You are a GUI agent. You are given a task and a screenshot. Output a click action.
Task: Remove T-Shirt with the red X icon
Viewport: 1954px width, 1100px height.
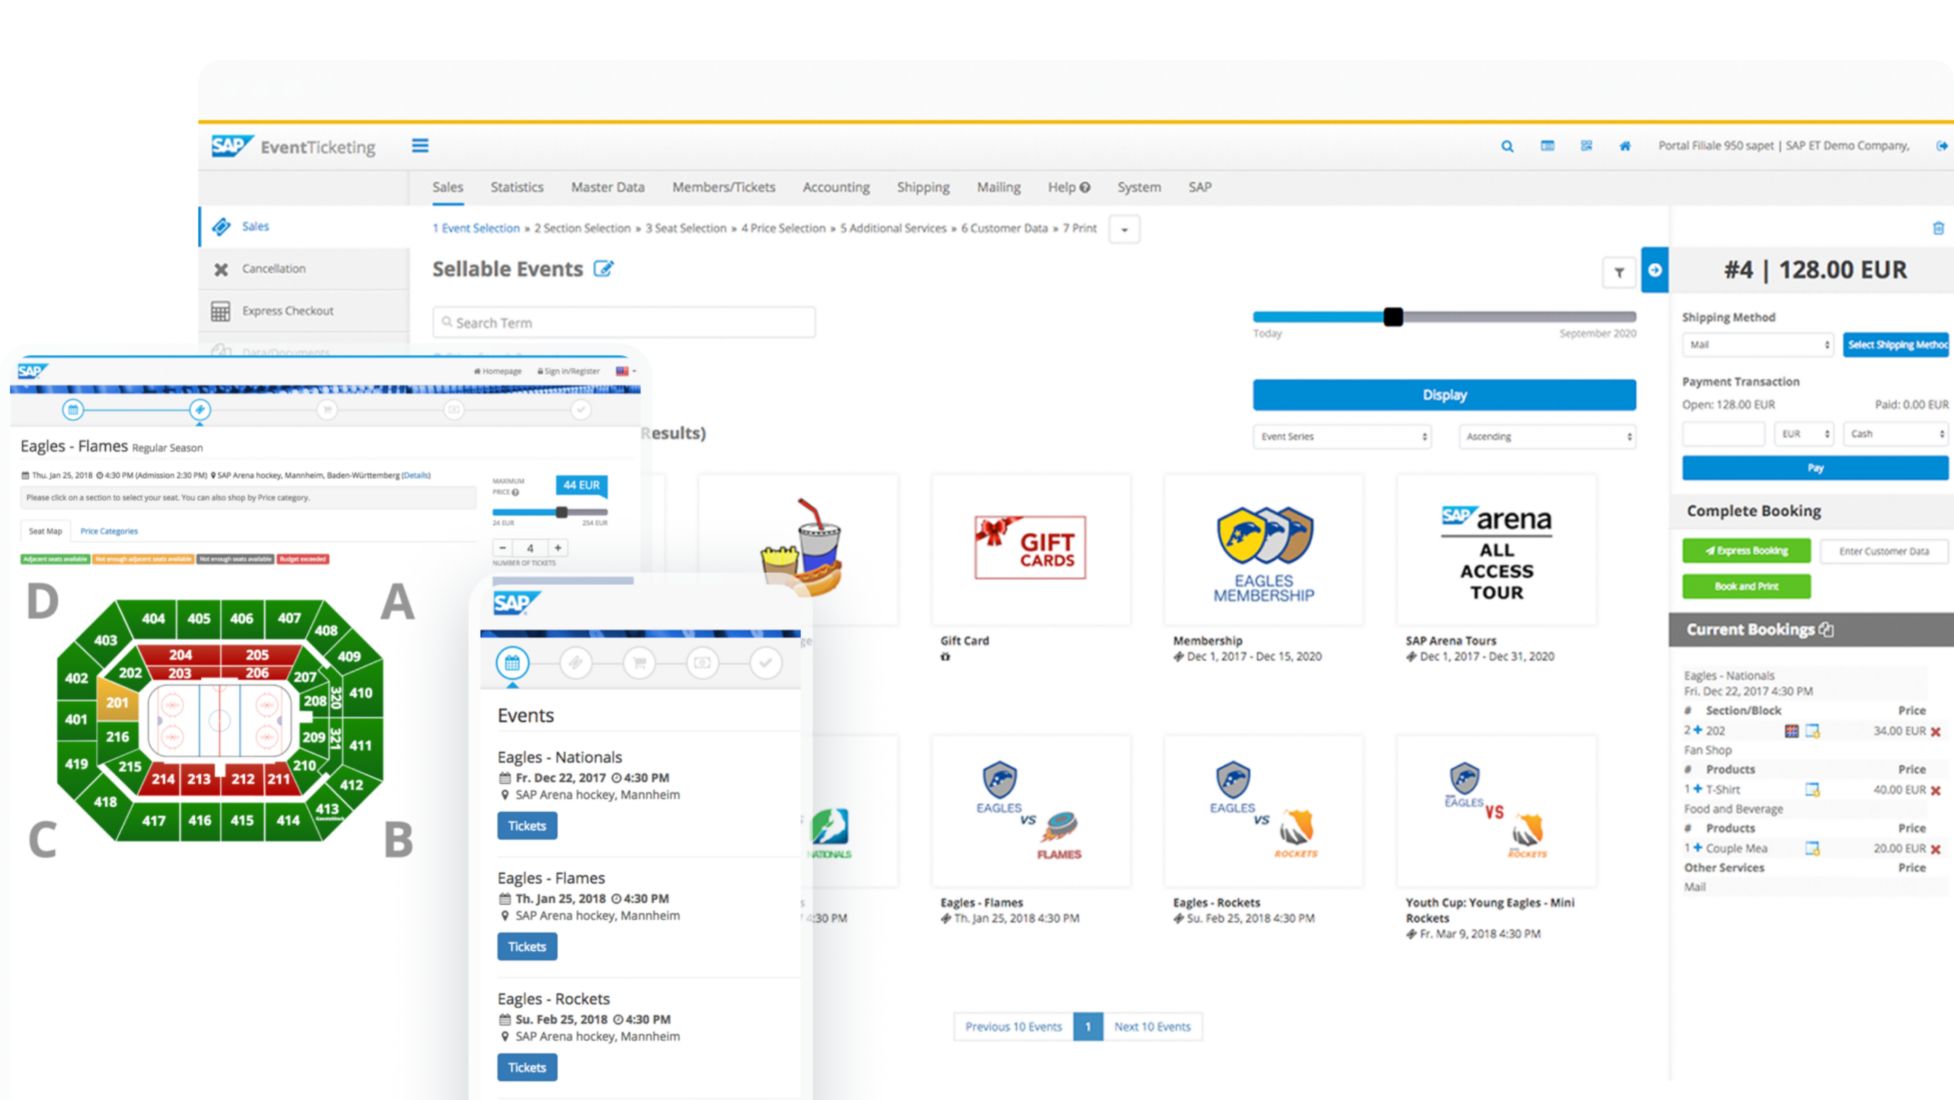(x=1936, y=789)
